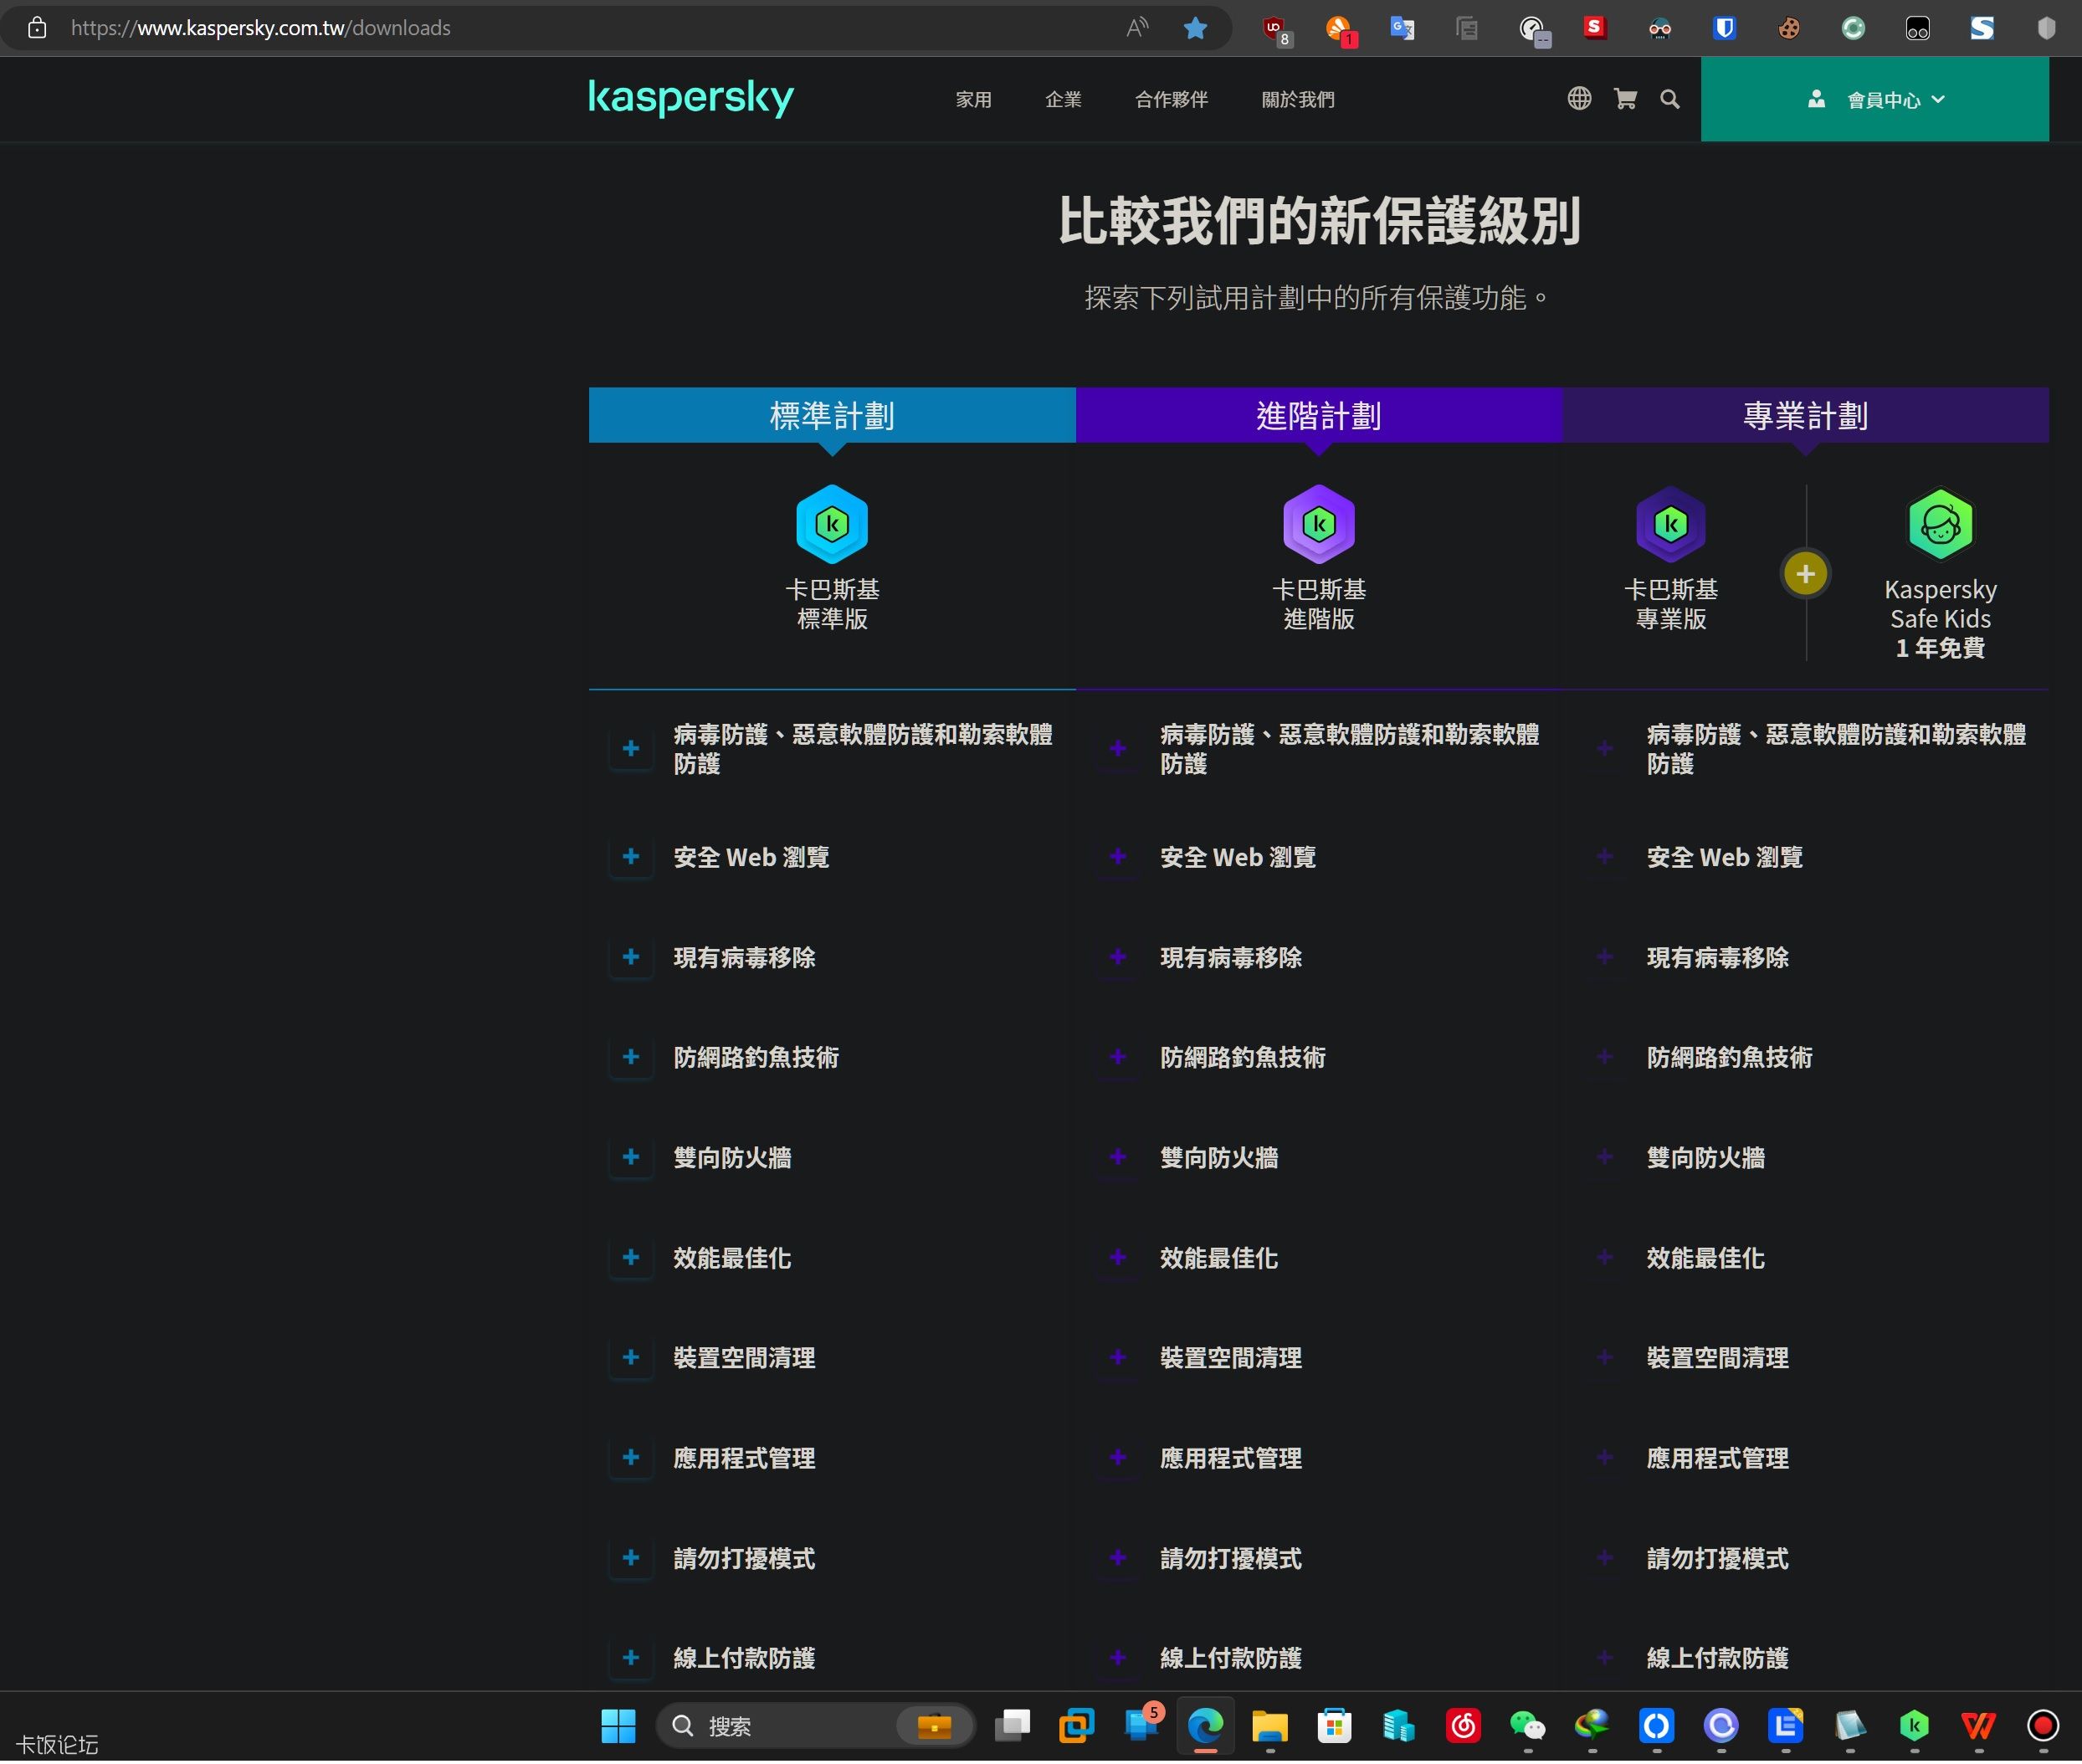2082x1764 pixels.
Task: Open the shopping cart icon
Action: point(1625,98)
